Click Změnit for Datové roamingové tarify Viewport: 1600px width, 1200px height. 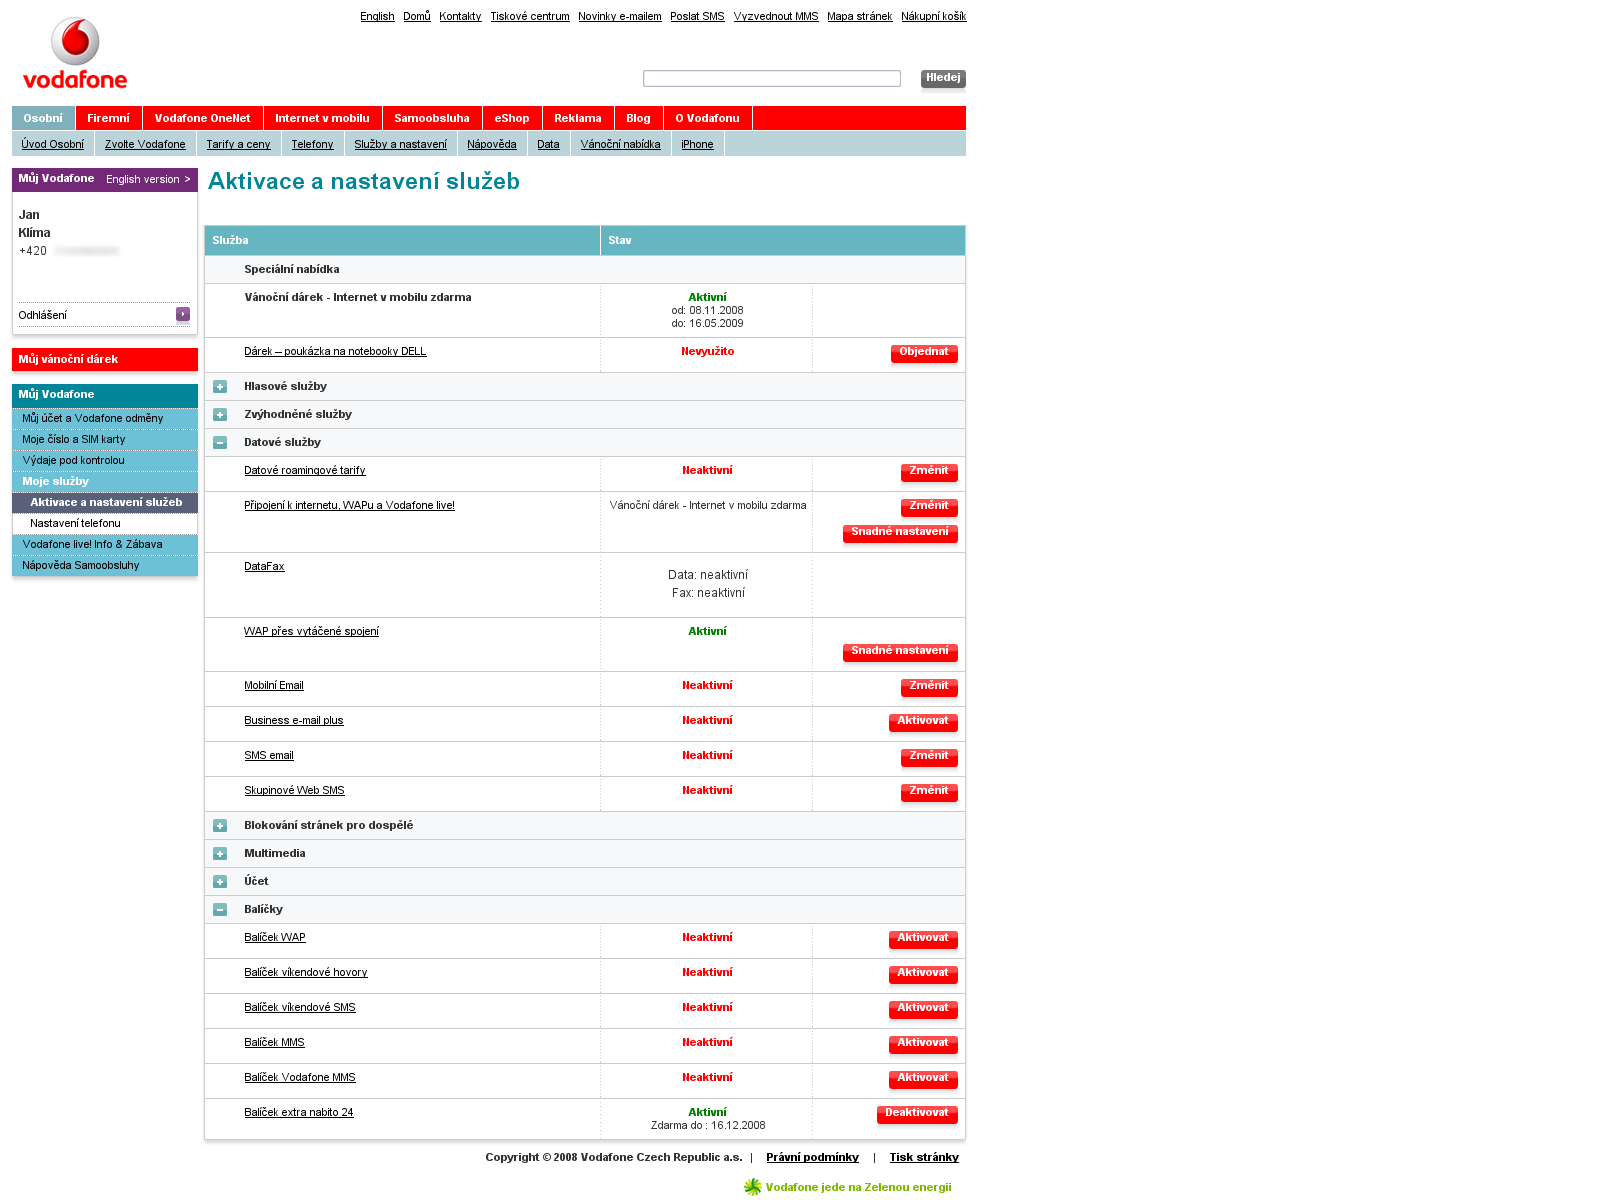point(929,472)
